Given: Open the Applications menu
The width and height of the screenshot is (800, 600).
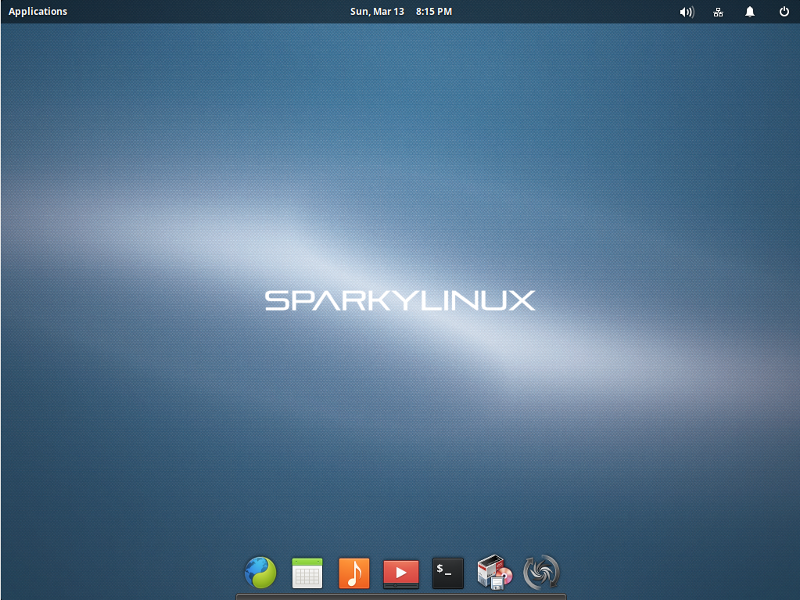Looking at the screenshot, I should coord(38,11).
